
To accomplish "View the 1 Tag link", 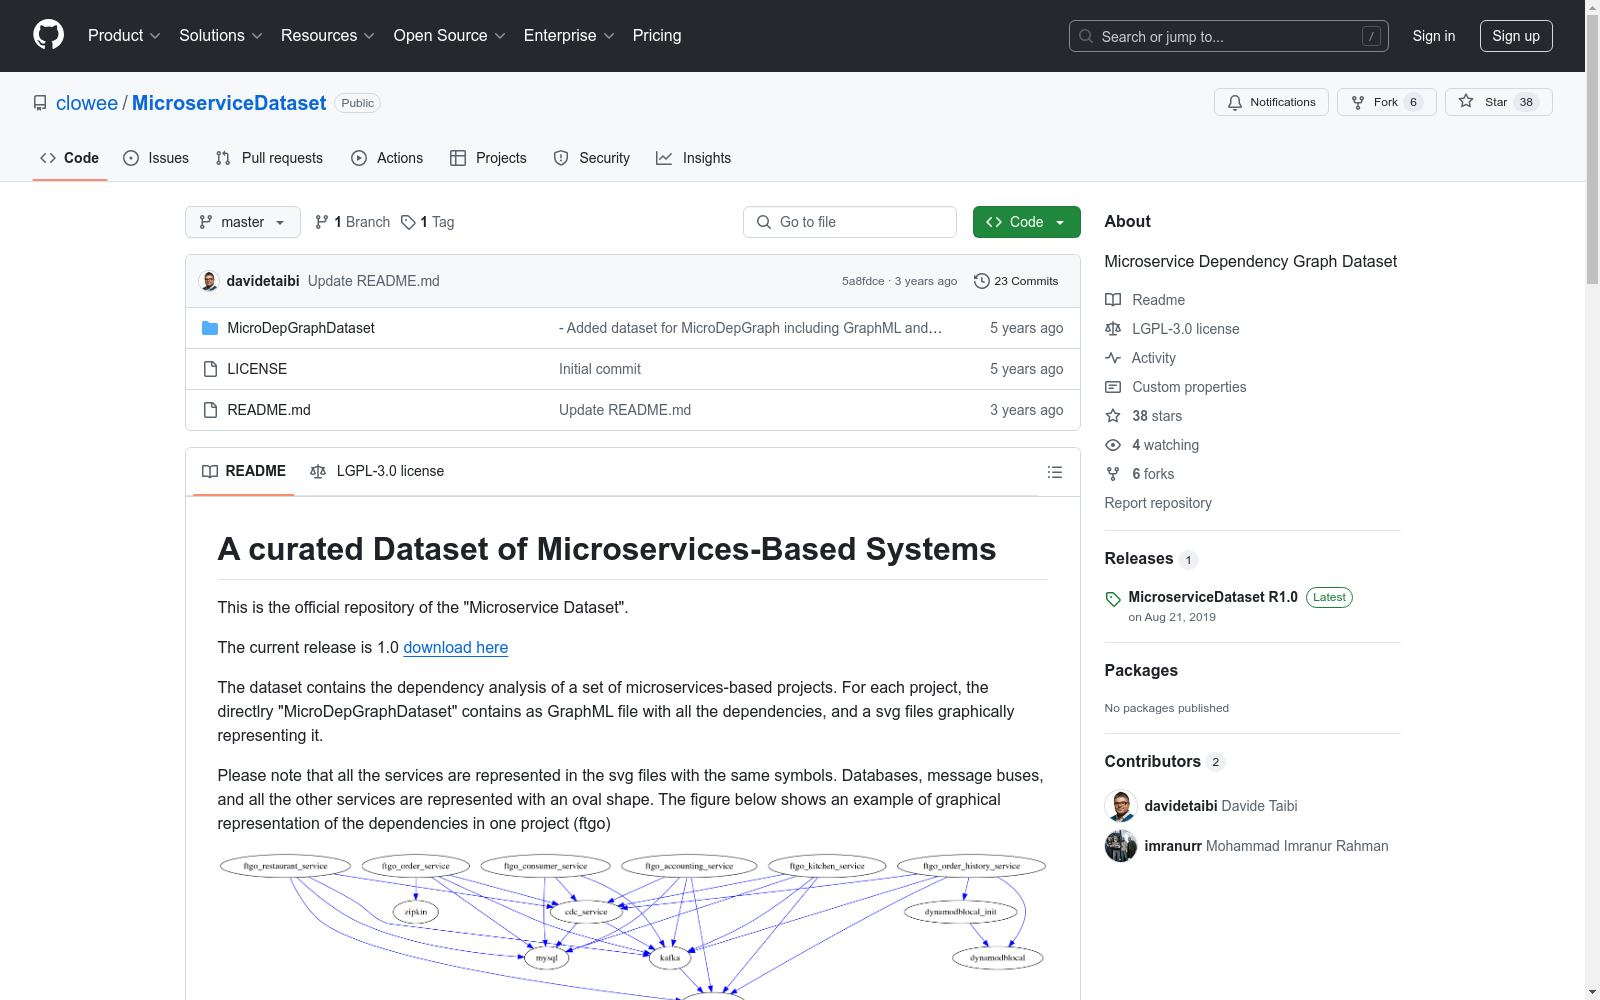I will pos(428,222).
